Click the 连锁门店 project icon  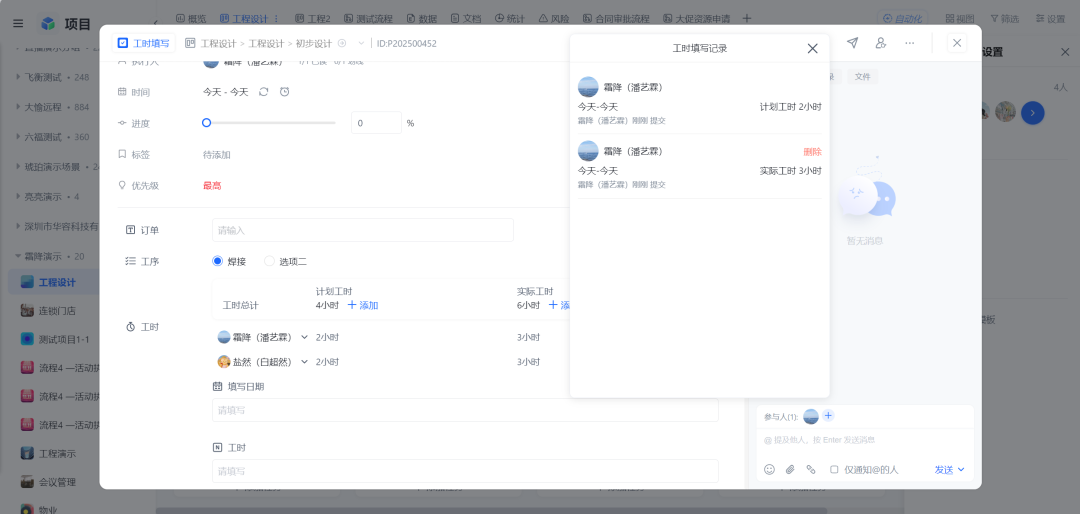coord(28,311)
